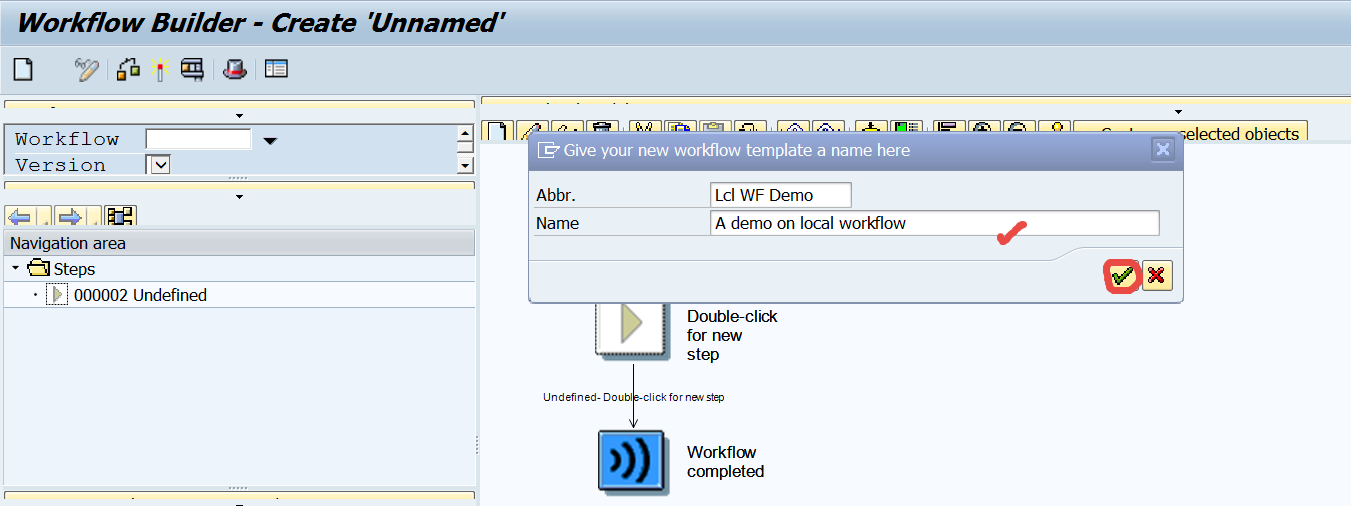Open the dropdown arrow next to Workflow field
Viewport: 1351px width, 506px height.
270,141
